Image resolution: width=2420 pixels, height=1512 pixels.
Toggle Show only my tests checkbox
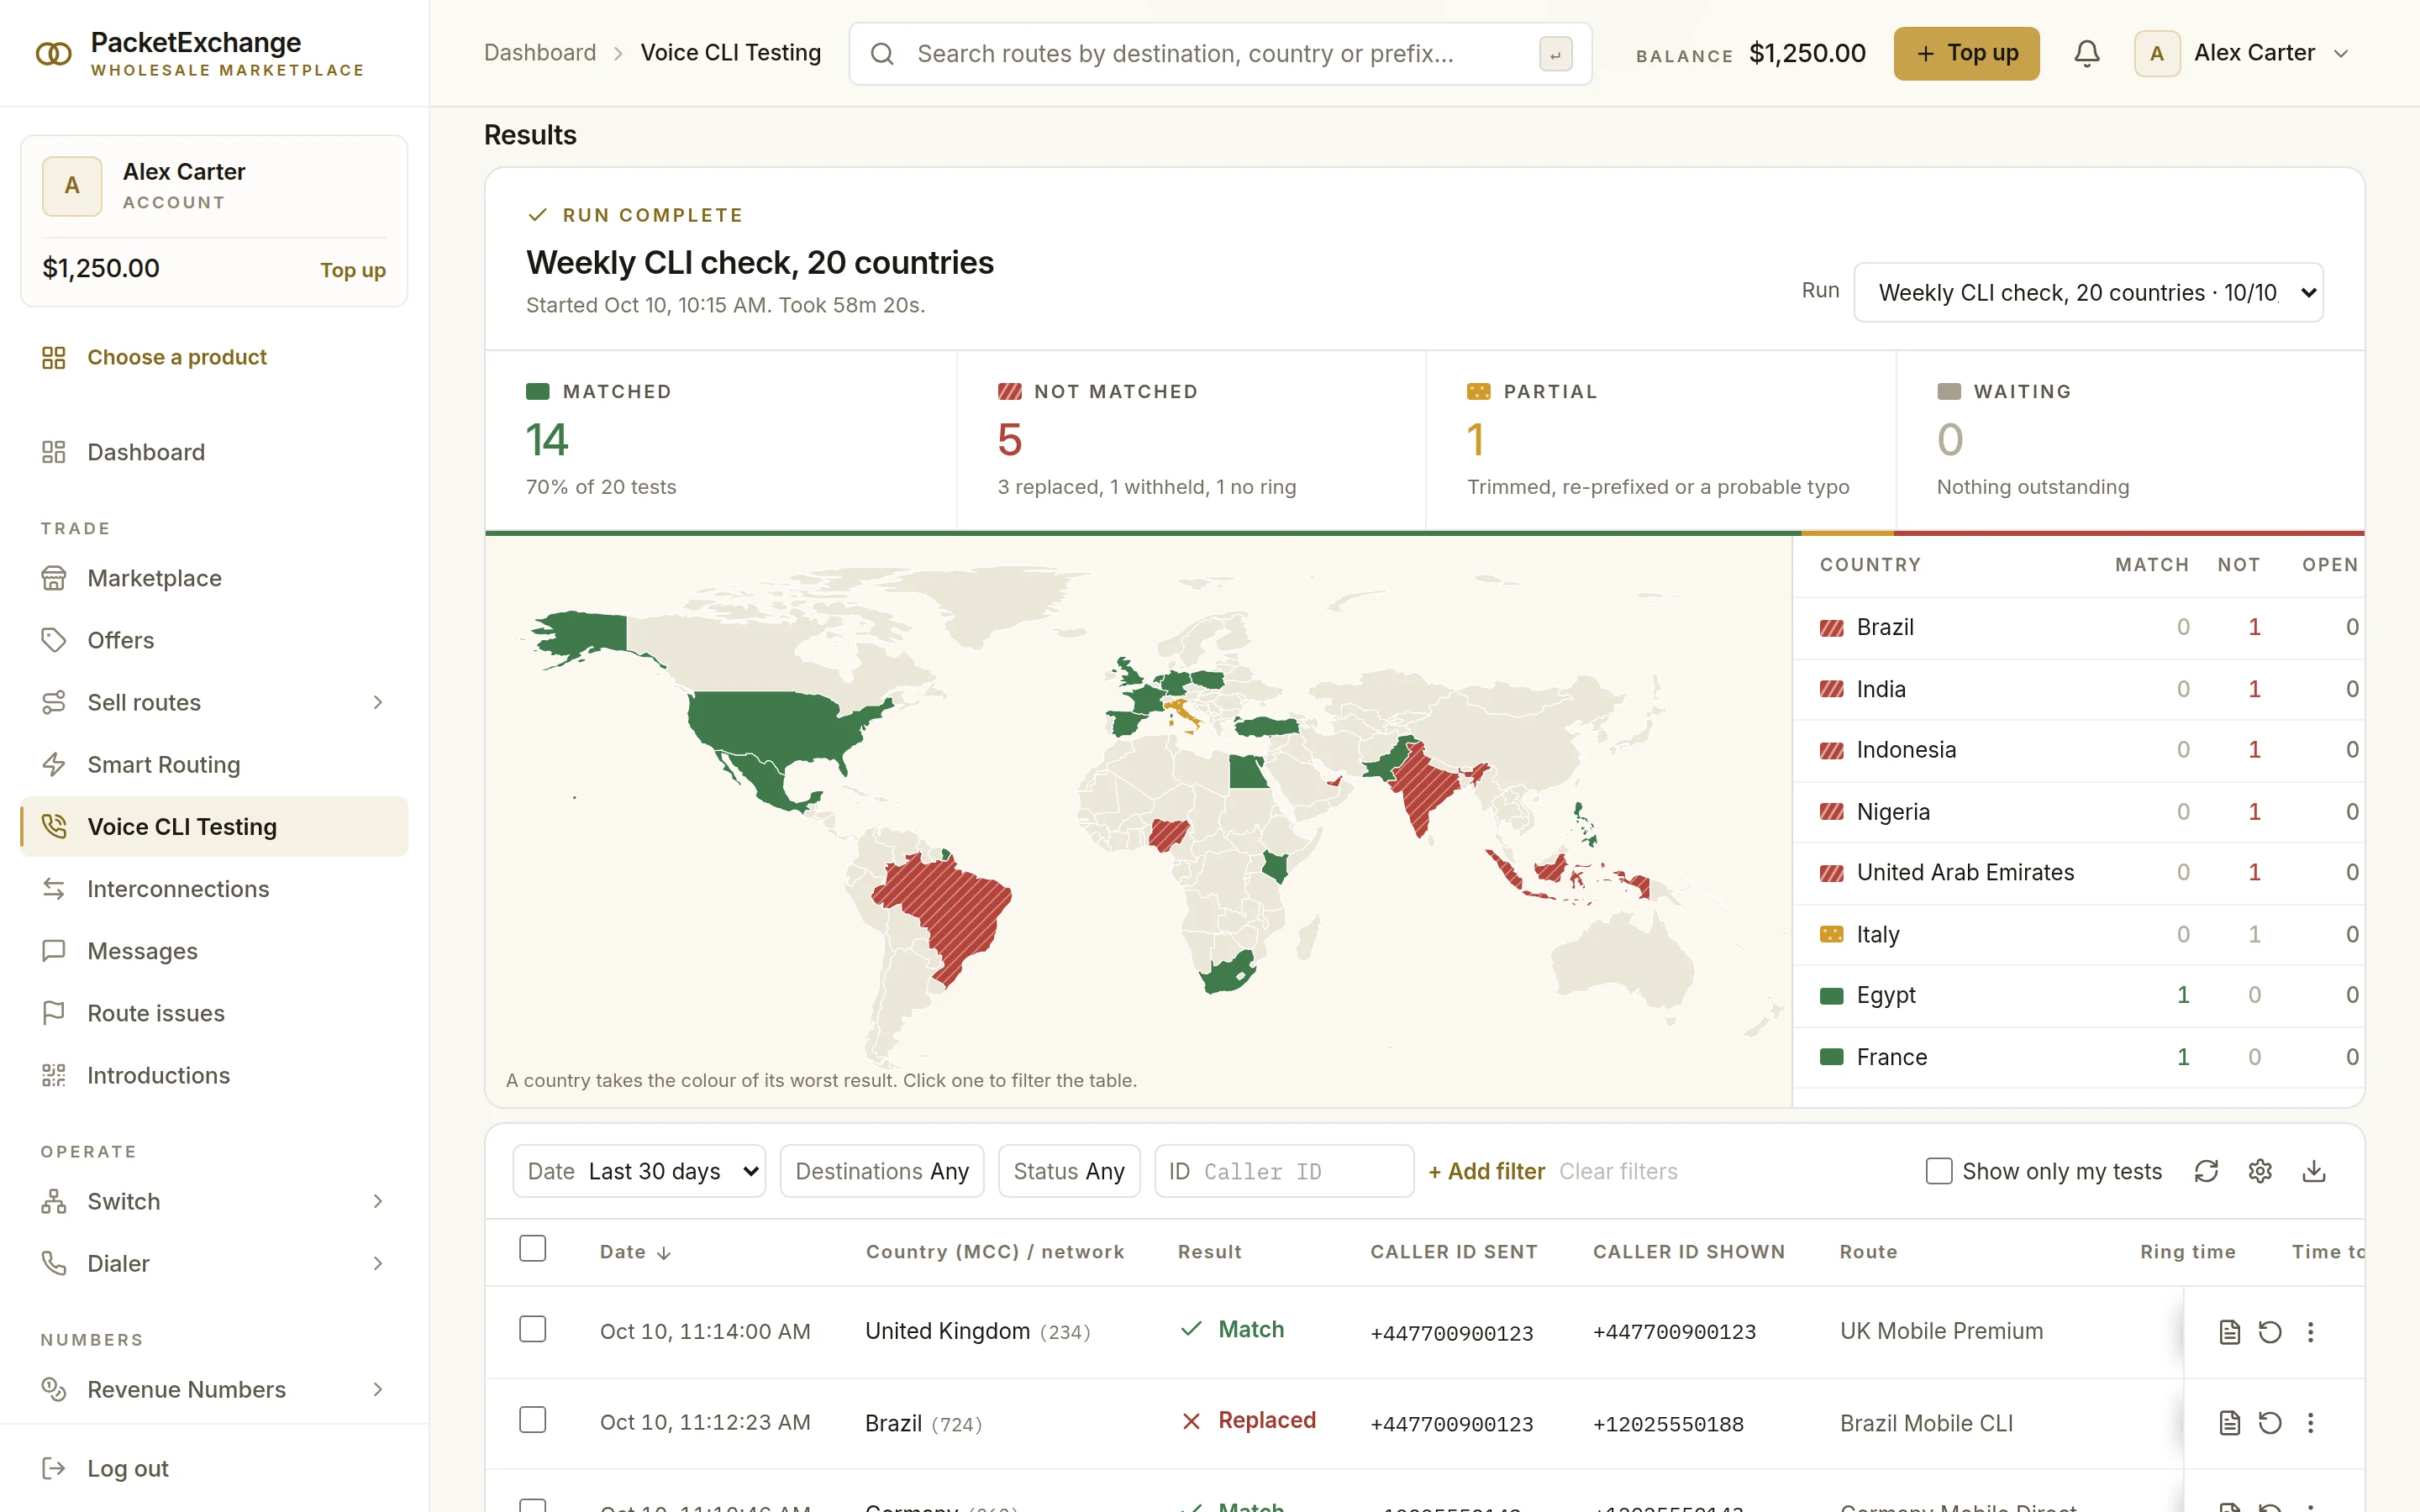click(x=1938, y=1171)
